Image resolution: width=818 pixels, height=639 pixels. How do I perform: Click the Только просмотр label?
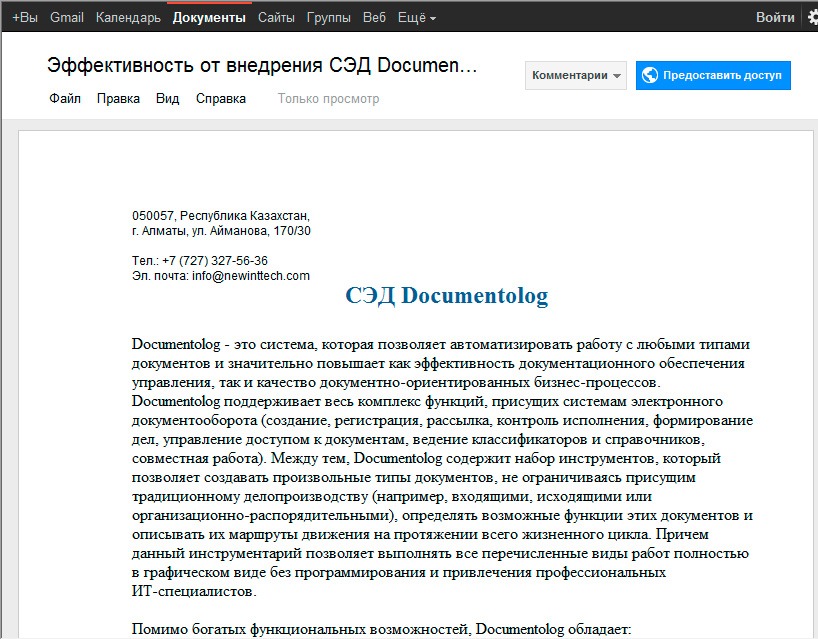[x=328, y=99]
